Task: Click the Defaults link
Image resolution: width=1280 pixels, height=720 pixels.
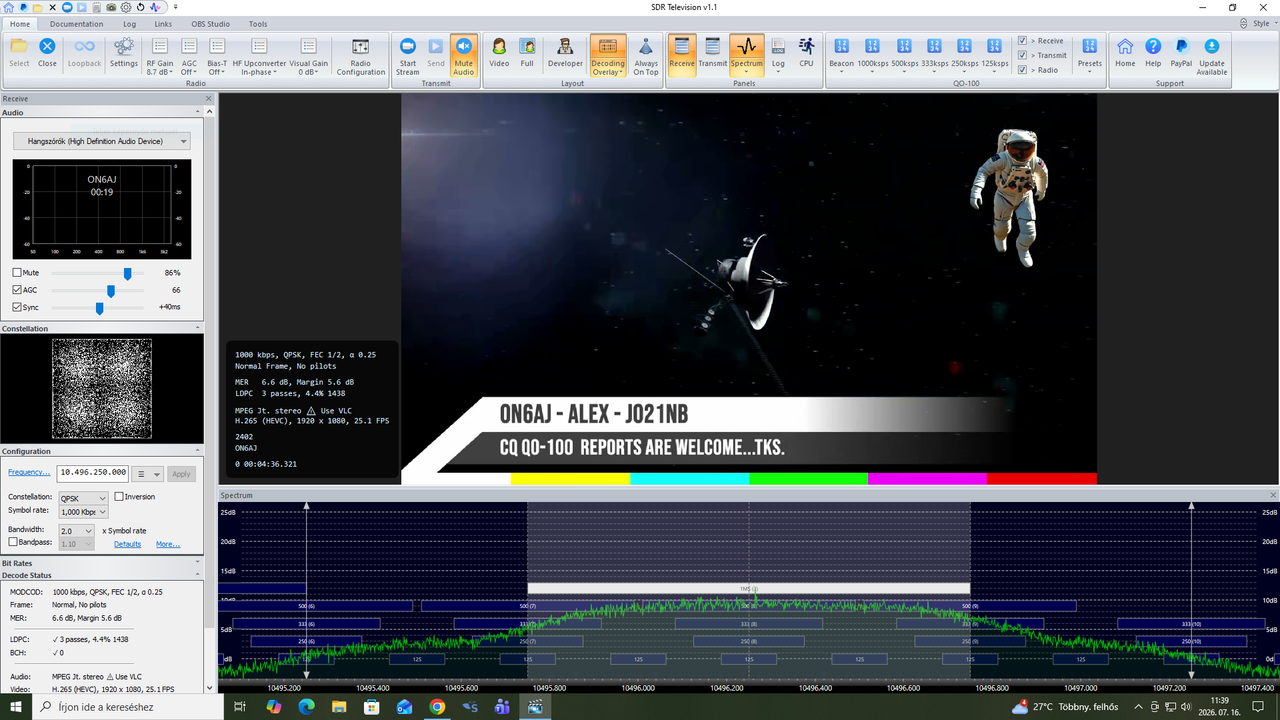Action: point(128,544)
